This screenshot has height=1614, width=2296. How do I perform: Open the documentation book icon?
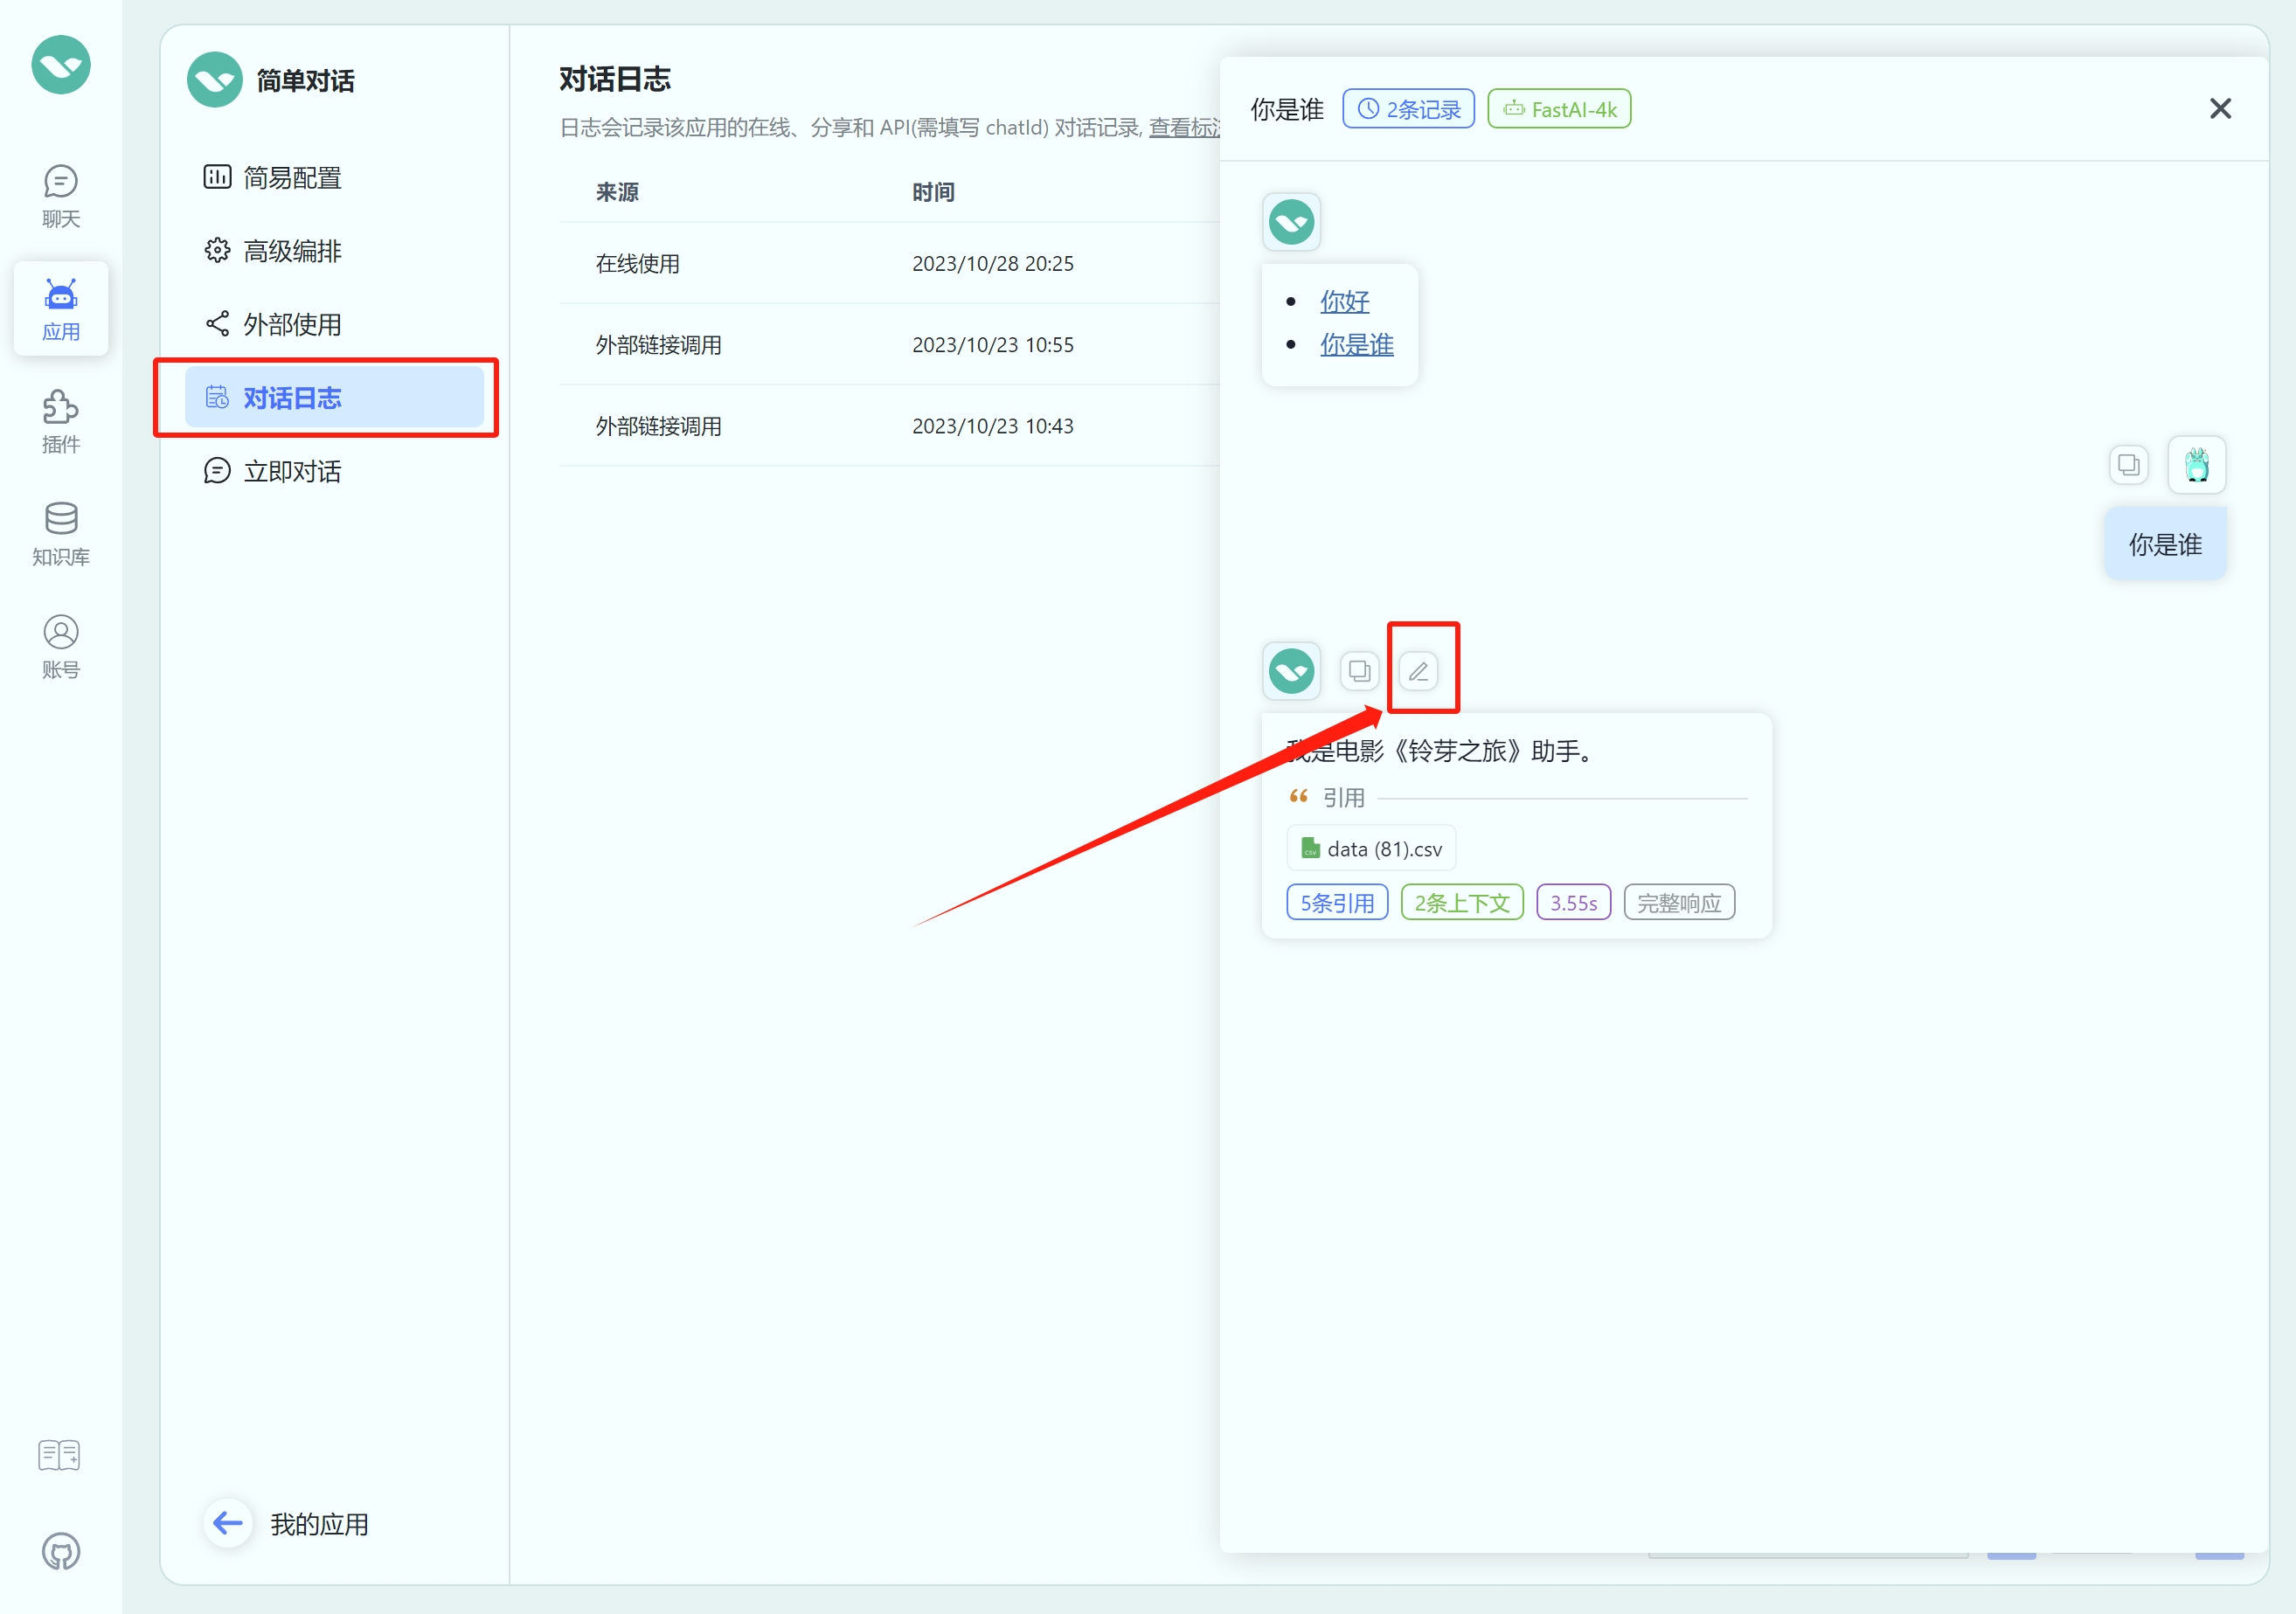[59, 1455]
